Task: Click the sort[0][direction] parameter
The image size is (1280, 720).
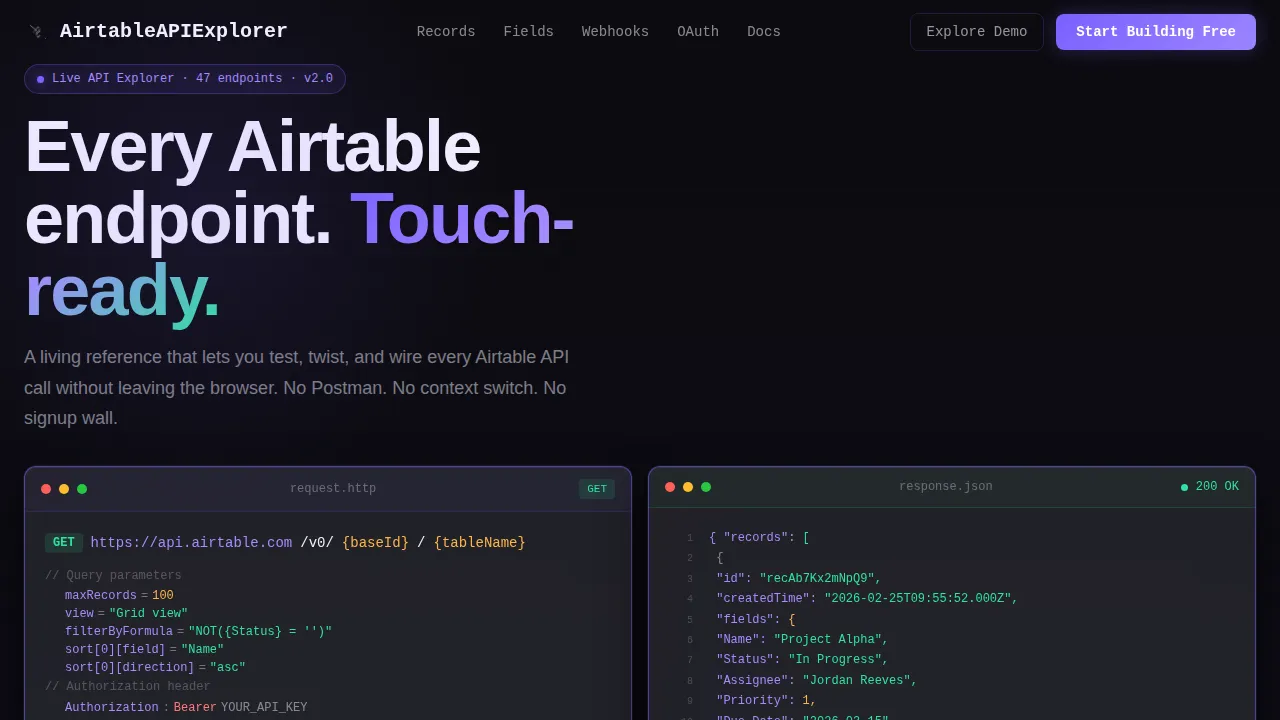Action: click(130, 668)
